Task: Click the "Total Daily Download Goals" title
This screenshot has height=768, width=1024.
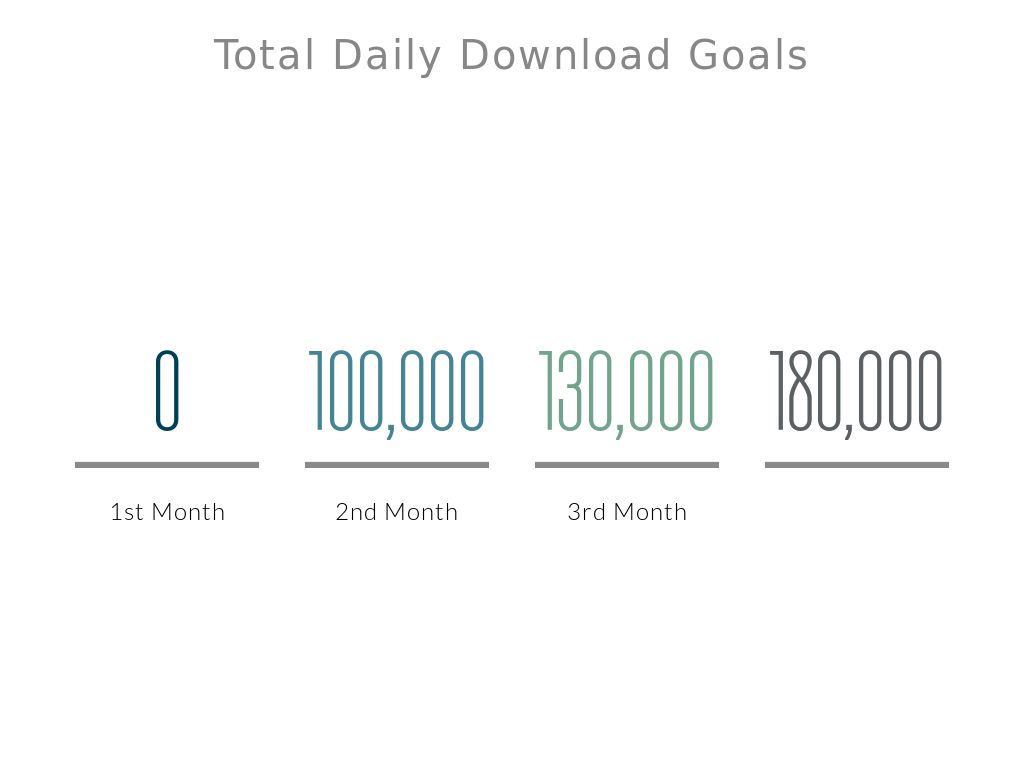Action: pyautogui.click(x=511, y=56)
